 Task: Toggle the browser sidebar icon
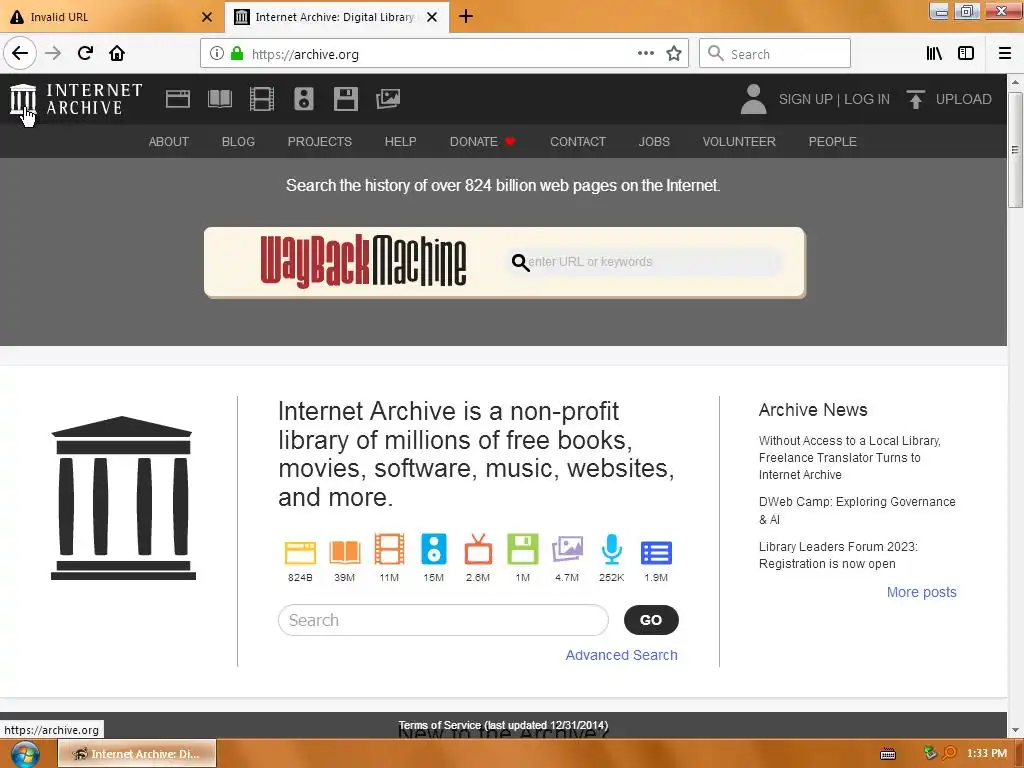[x=966, y=54]
